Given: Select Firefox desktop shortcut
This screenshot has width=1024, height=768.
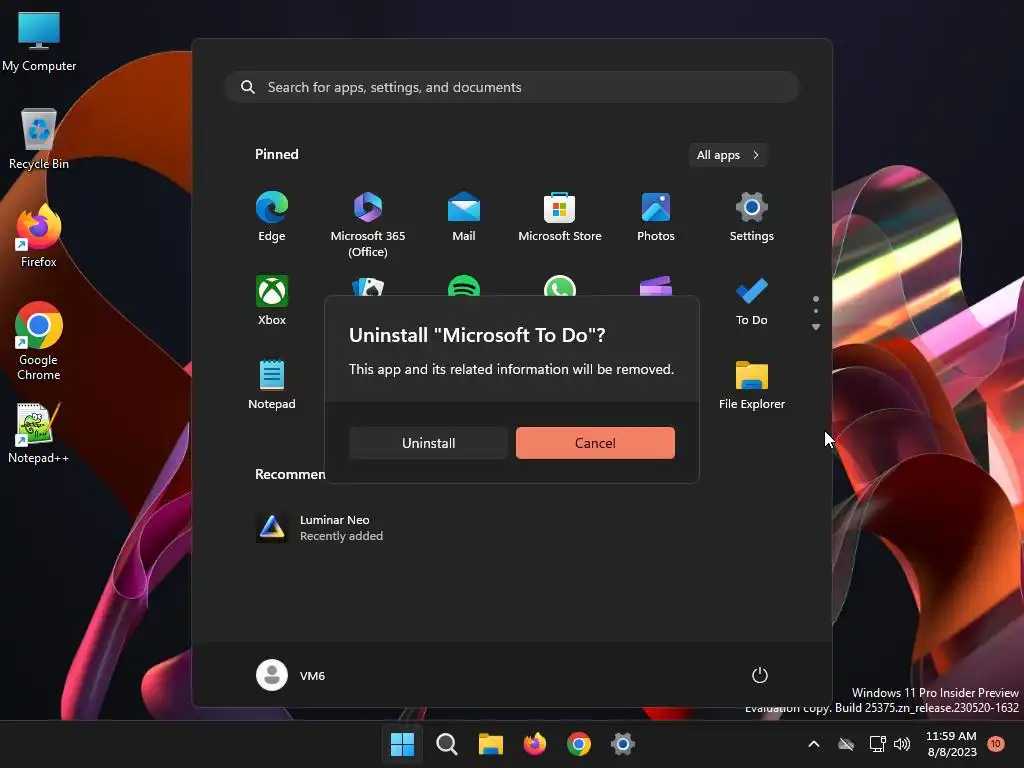Looking at the screenshot, I should pyautogui.click(x=39, y=236).
